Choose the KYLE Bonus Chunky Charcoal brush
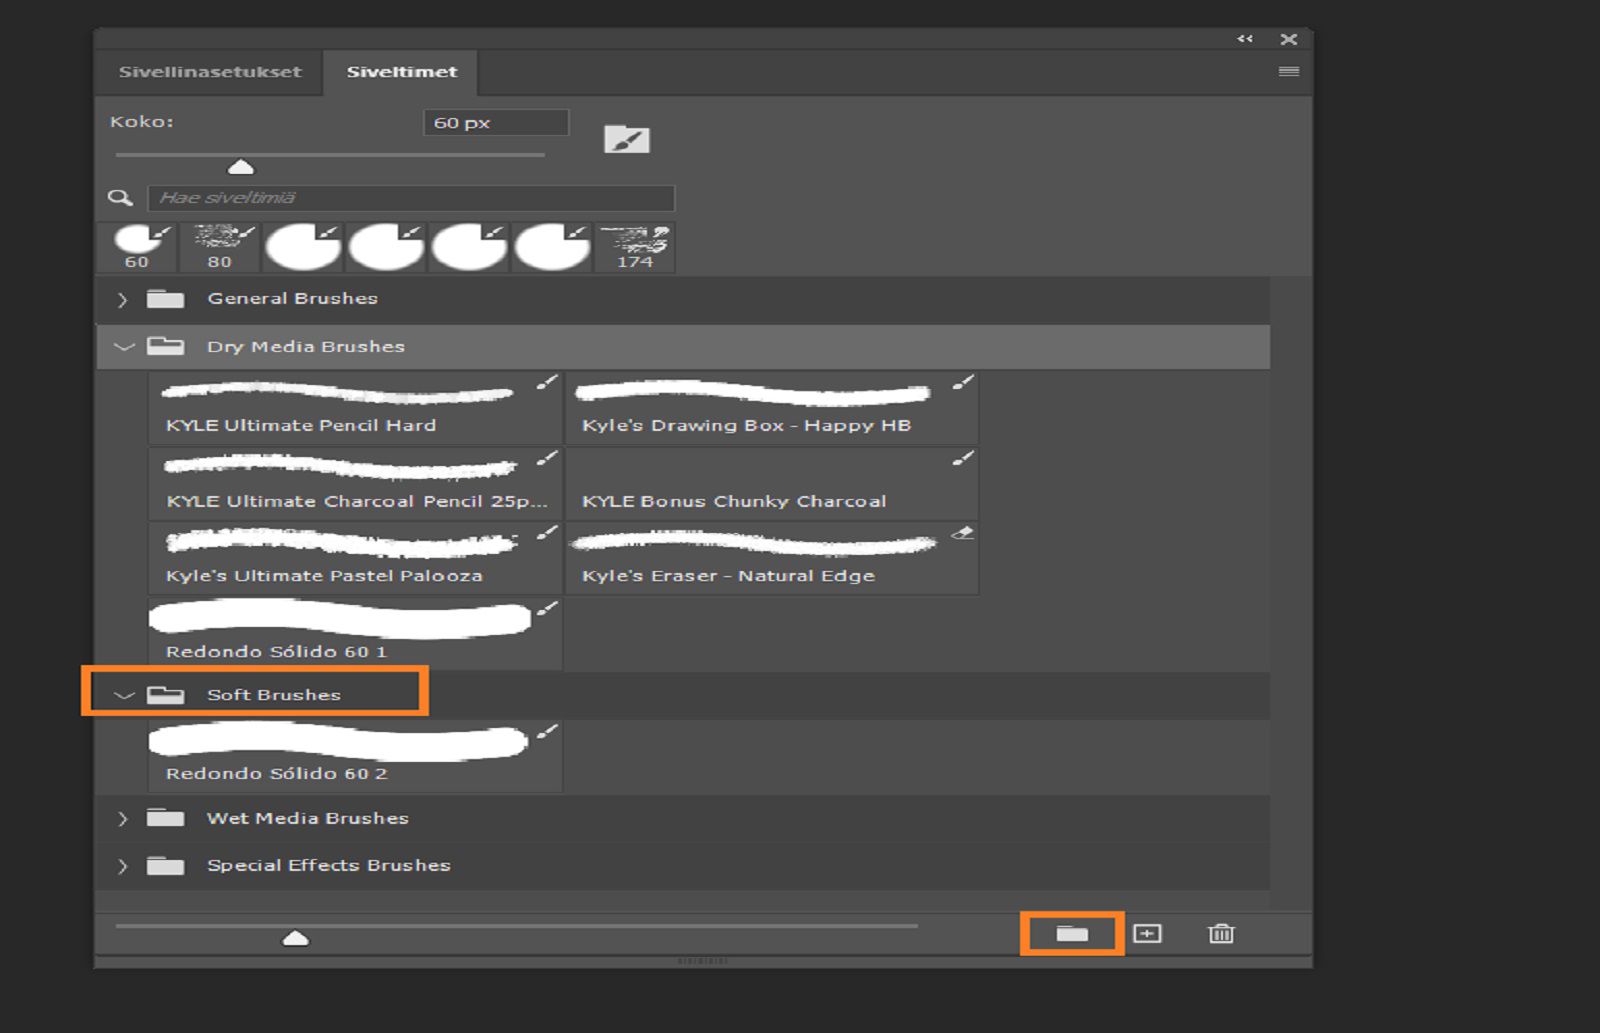Screen dimensions: 1600x1033 coord(772,483)
